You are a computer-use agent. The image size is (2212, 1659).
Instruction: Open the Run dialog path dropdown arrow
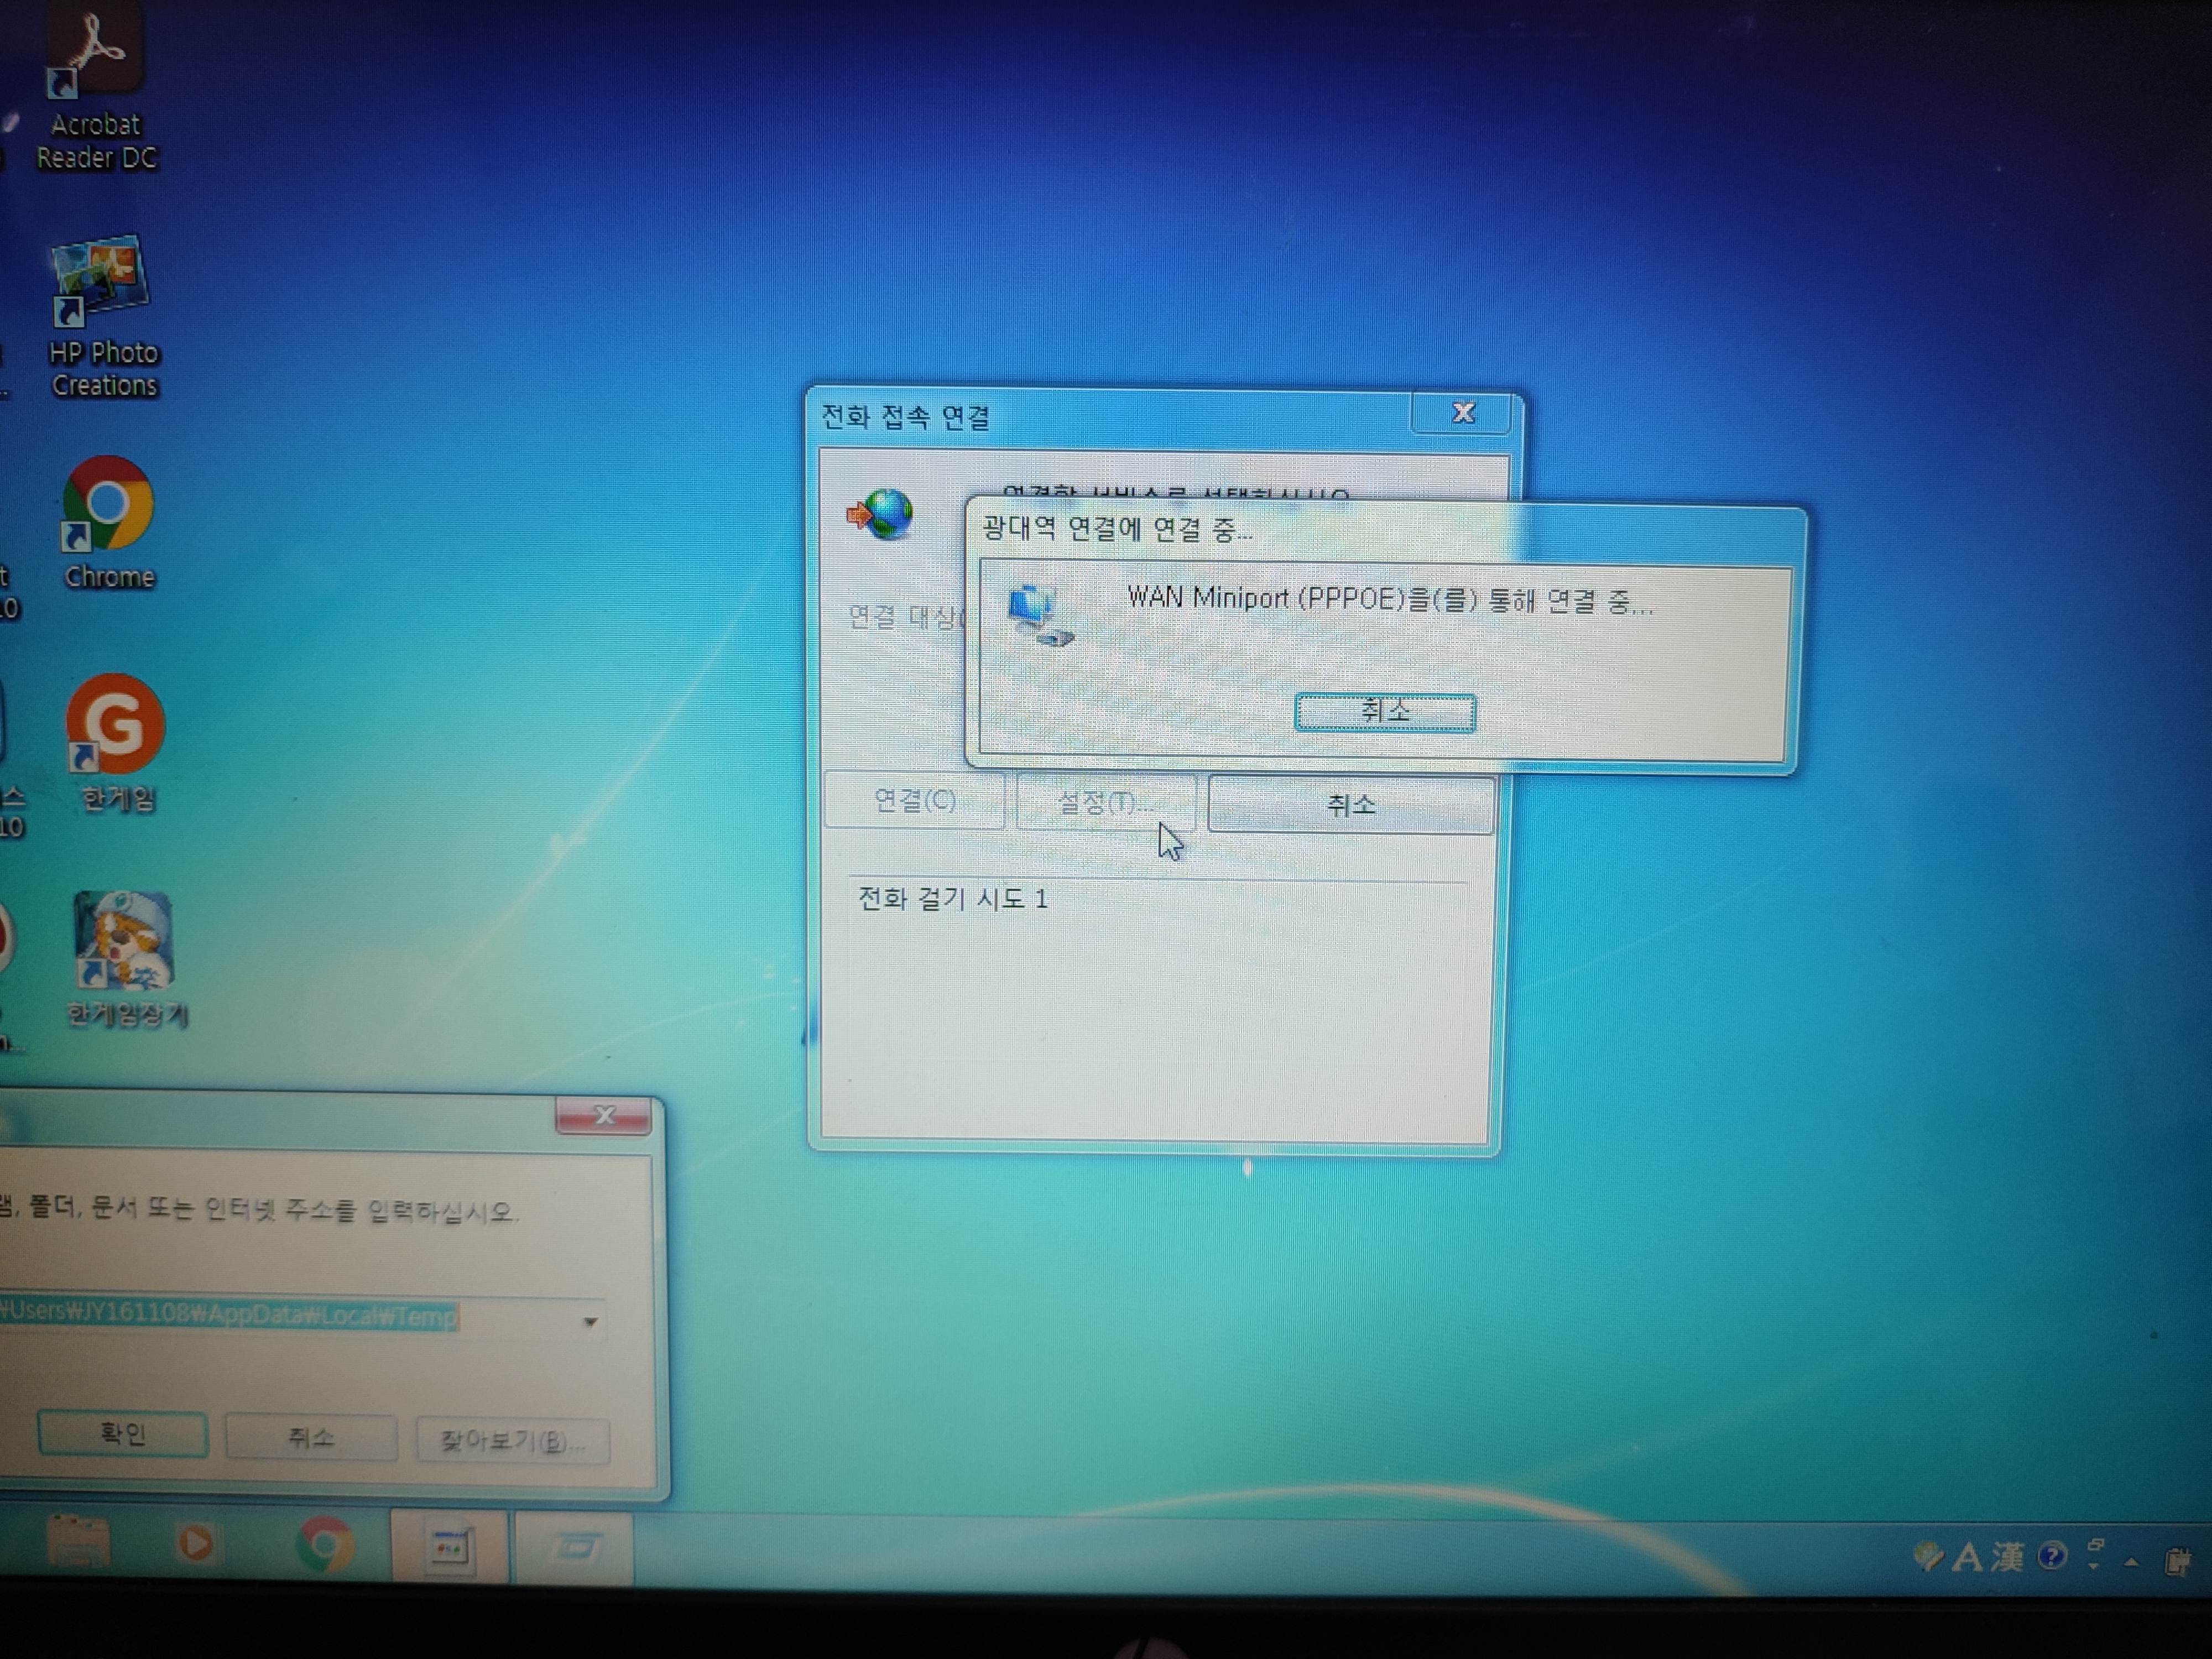click(590, 1322)
